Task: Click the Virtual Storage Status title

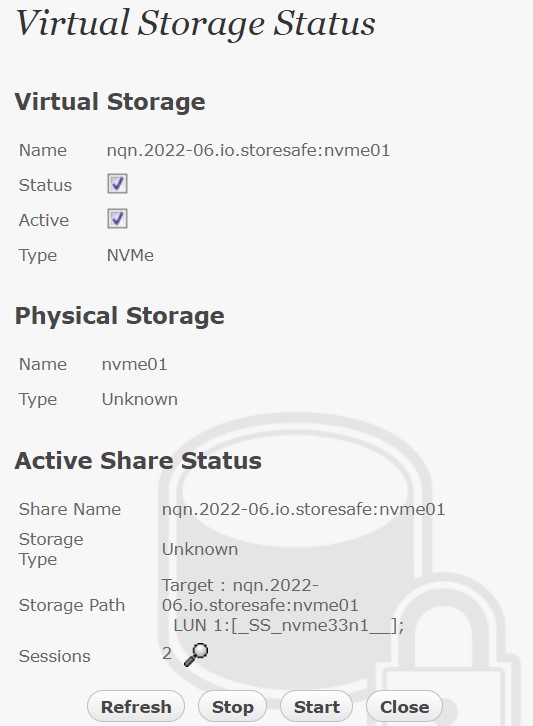Action: coord(196,23)
